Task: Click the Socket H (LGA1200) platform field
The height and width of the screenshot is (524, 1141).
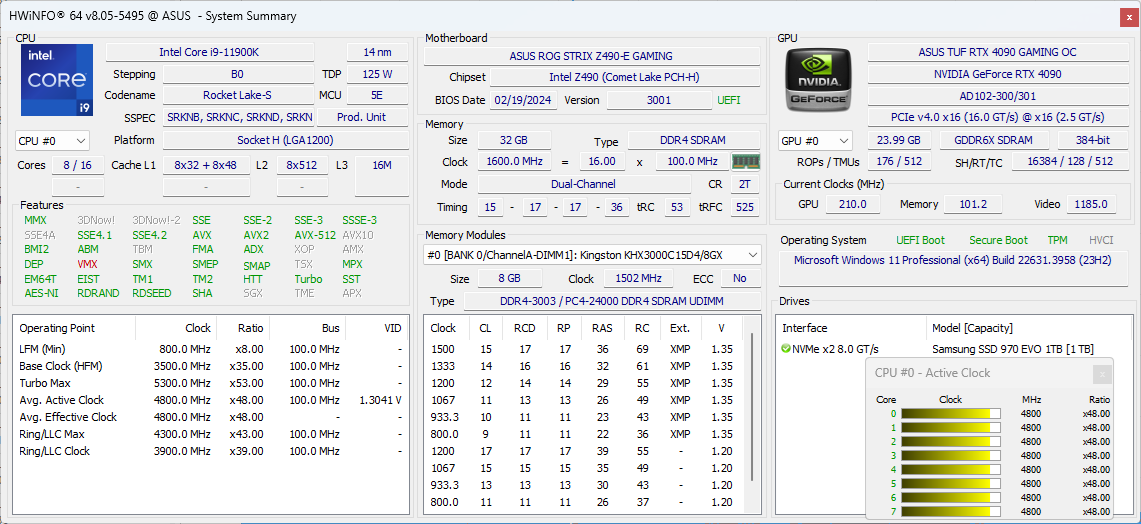Action: click(x=285, y=140)
